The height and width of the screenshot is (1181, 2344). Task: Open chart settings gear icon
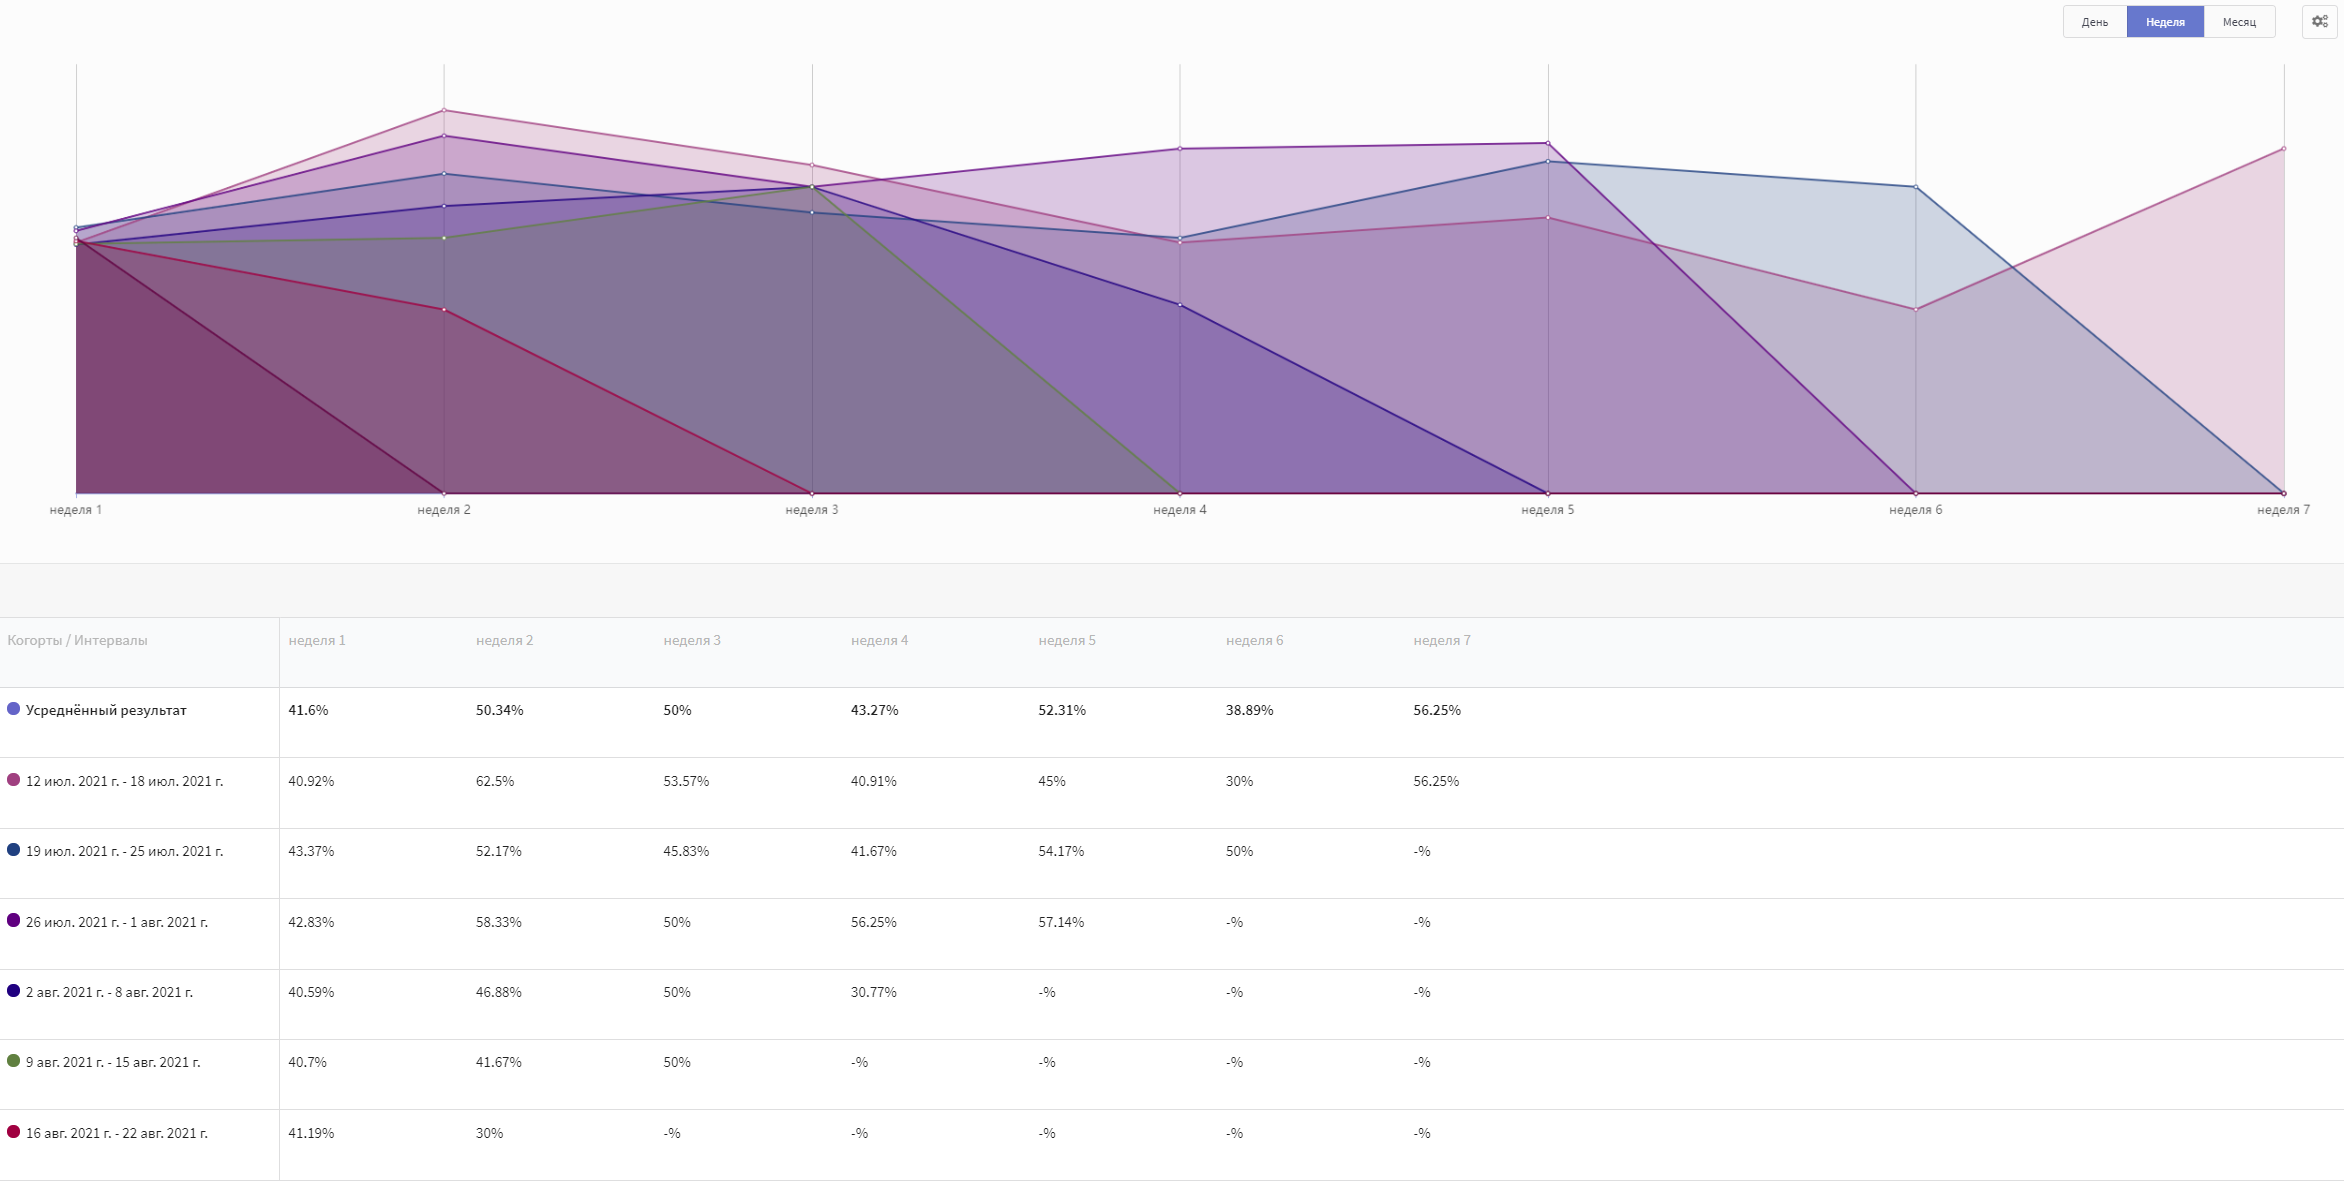pyautogui.click(x=2319, y=21)
